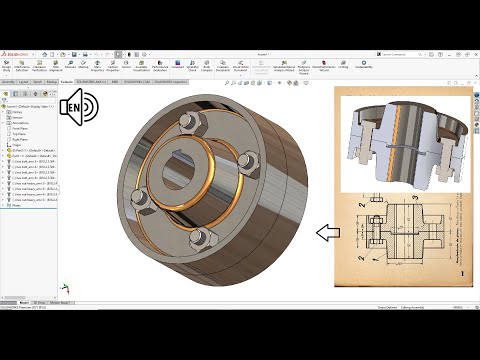Open the Save dropdown arrow
This screenshot has height=360, width=480.
tap(79, 54)
